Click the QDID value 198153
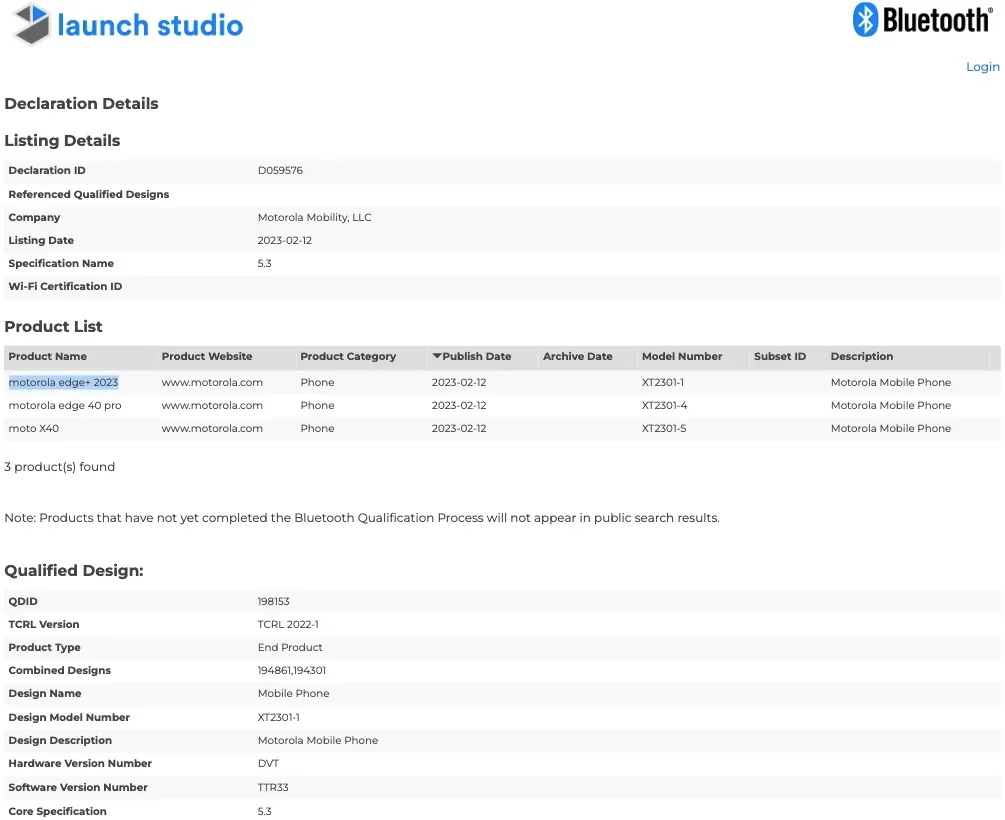 (x=273, y=601)
